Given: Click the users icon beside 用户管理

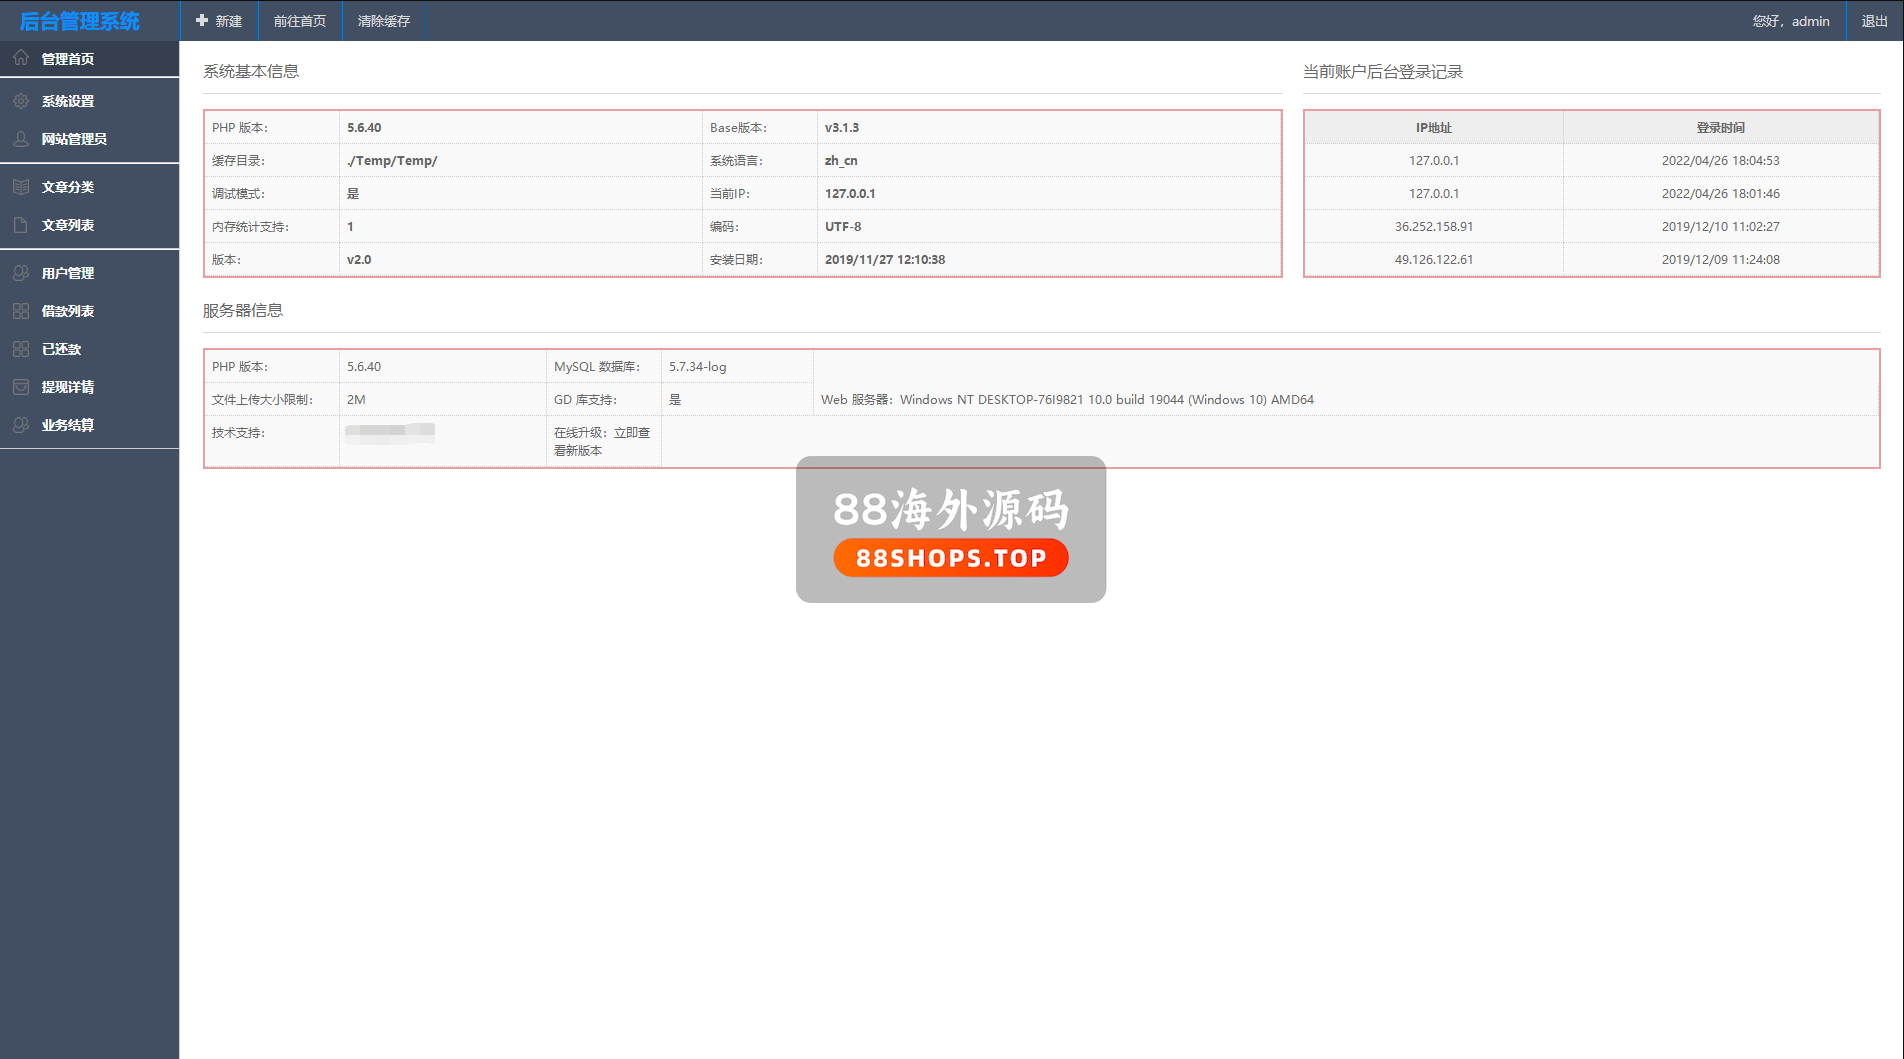Looking at the screenshot, I should click(21, 273).
